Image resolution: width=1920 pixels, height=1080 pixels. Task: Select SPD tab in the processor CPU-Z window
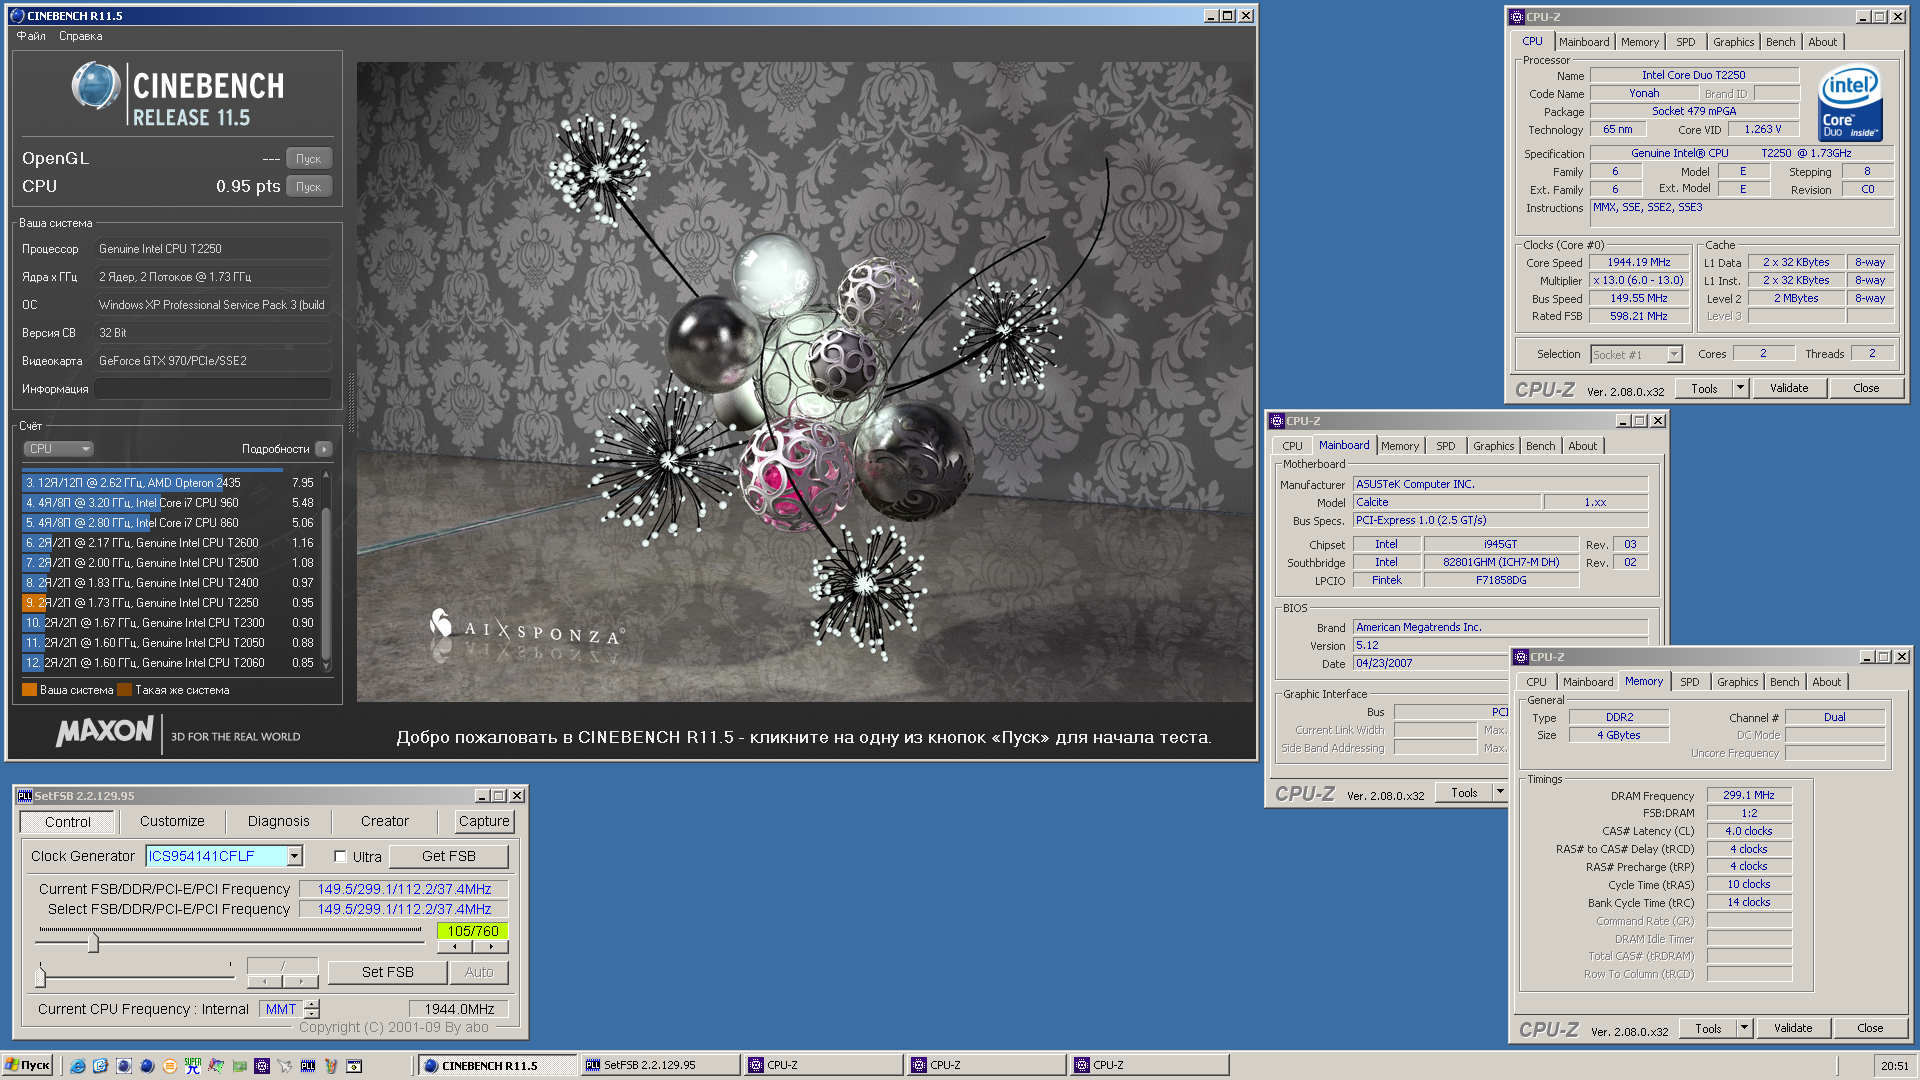(x=1686, y=42)
